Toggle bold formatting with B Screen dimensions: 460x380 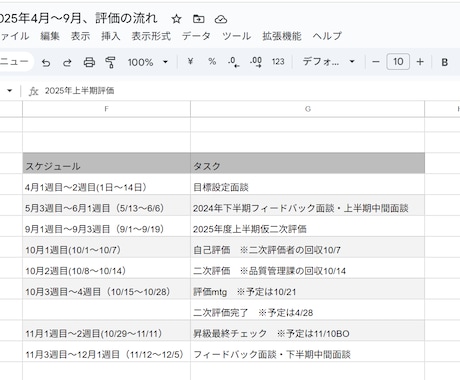[x=444, y=62]
